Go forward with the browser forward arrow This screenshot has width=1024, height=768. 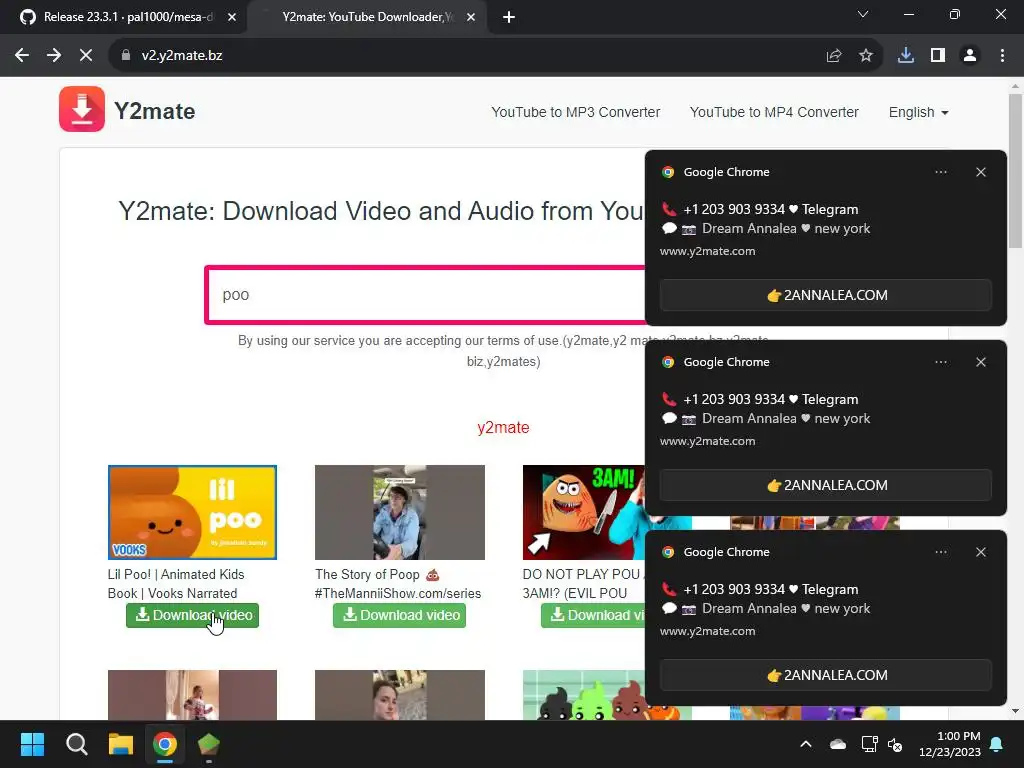pyautogui.click(x=54, y=56)
